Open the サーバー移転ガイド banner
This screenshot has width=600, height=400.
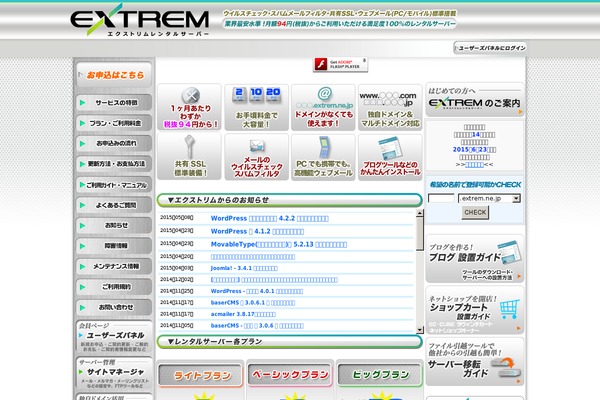pos(474,362)
